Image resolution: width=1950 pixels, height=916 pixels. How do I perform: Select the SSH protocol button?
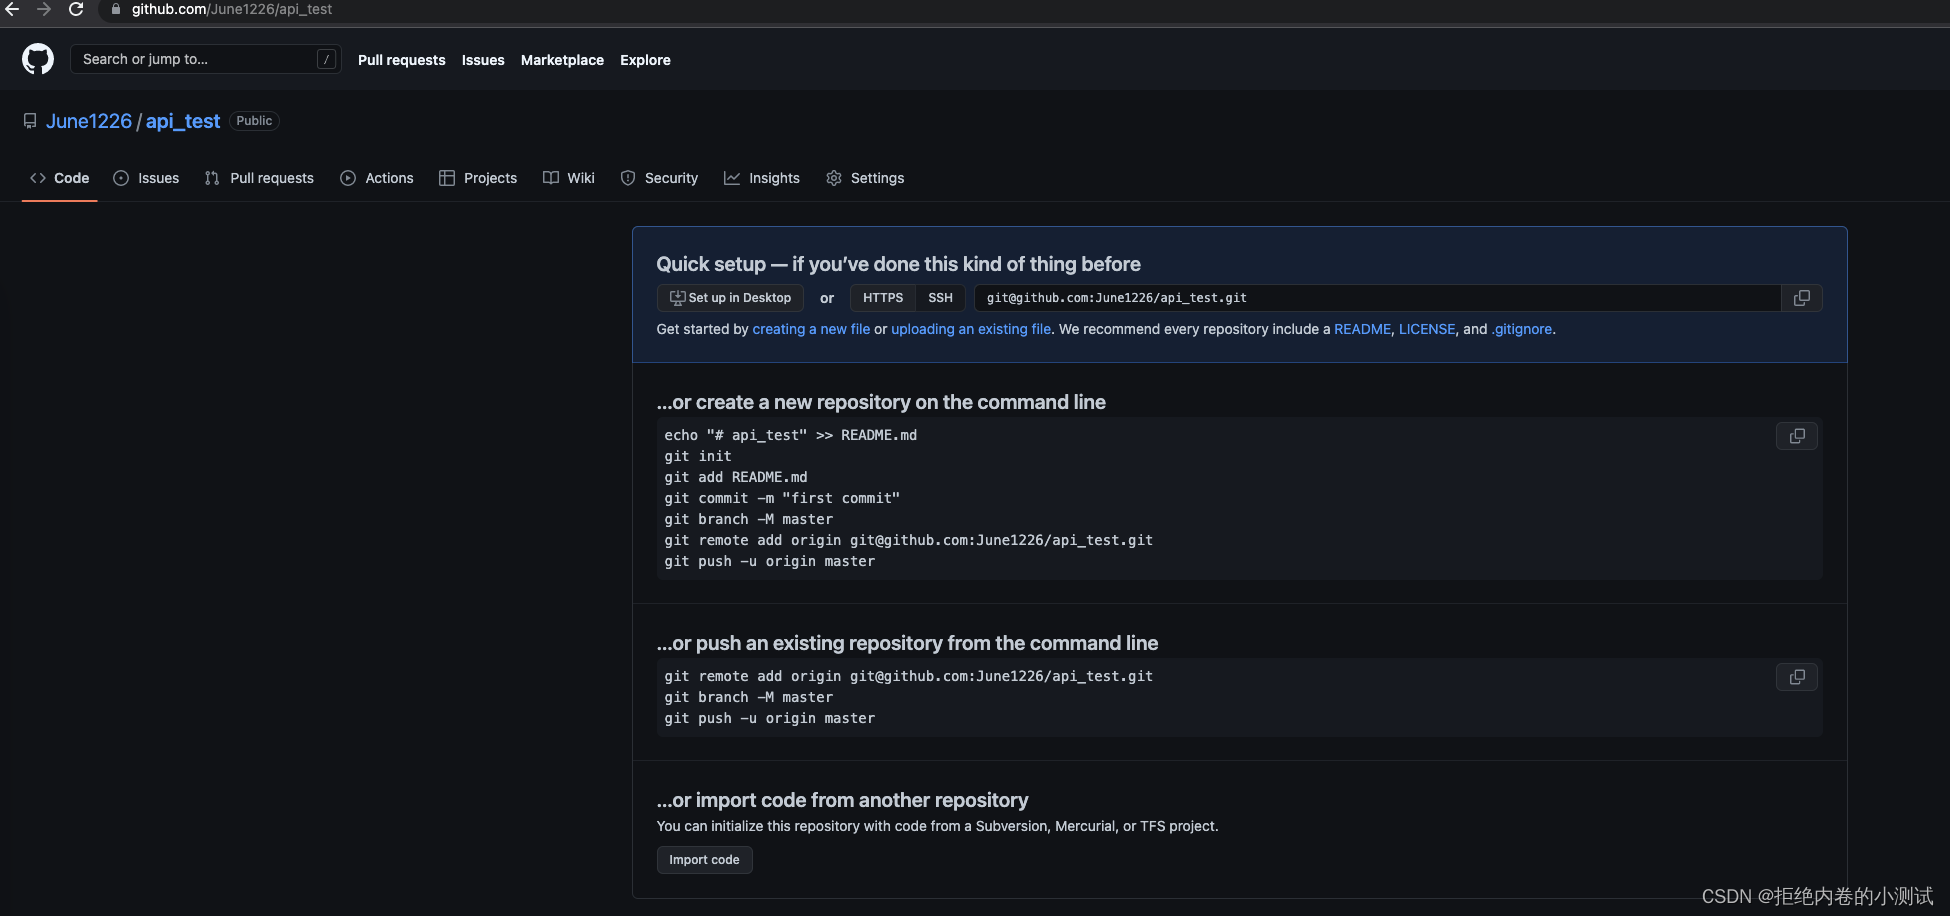[x=940, y=298]
